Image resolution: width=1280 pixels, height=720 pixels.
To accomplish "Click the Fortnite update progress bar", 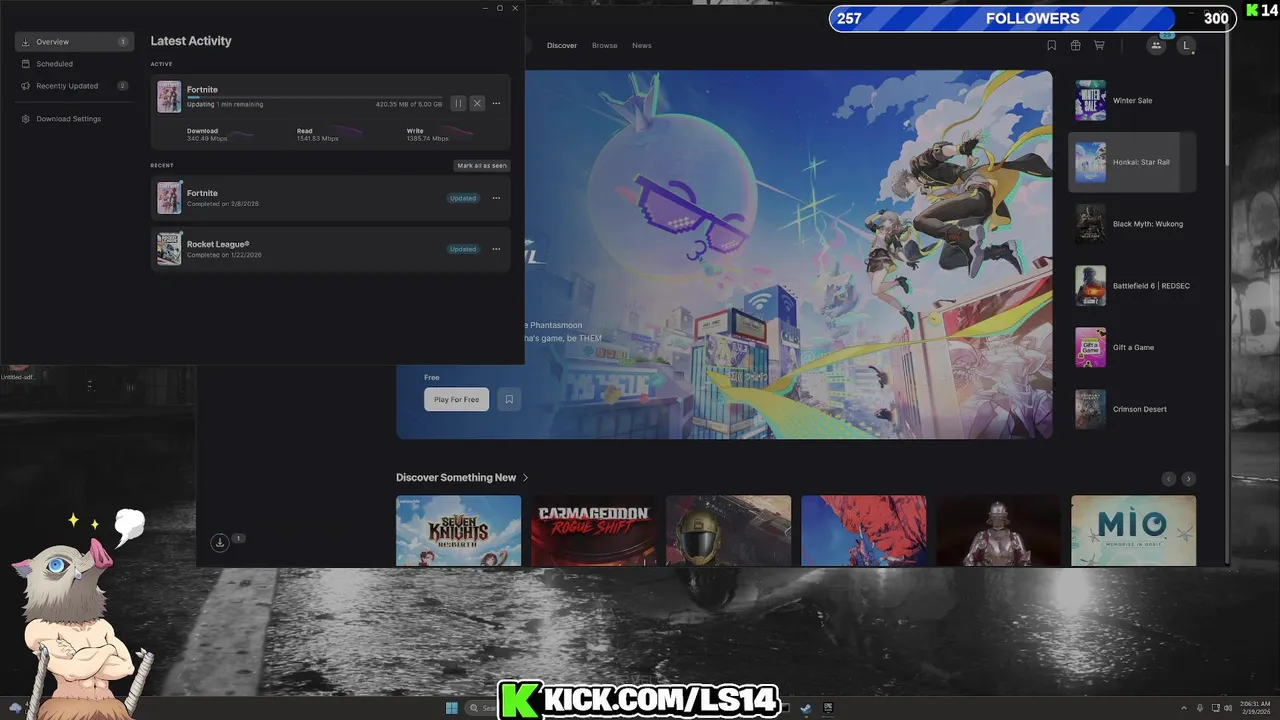I will (x=314, y=97).
